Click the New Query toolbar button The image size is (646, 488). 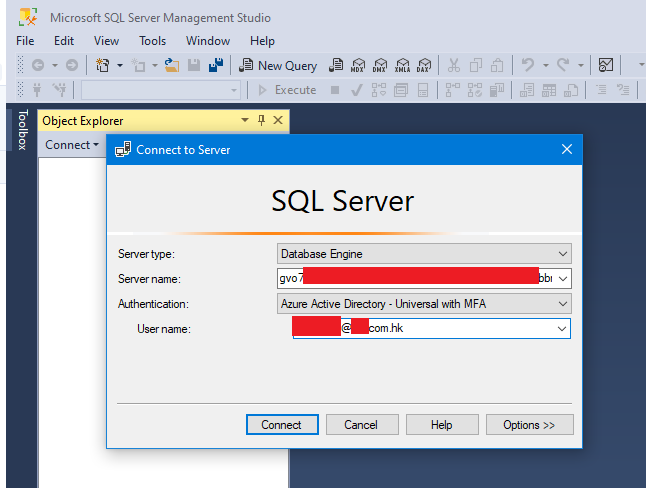tap(278, 65)
